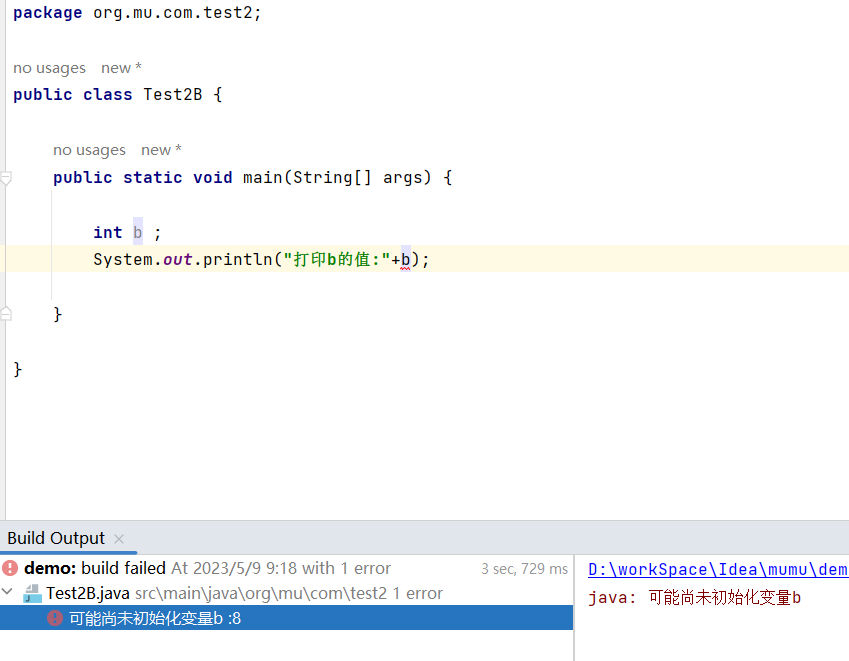Select the Test2B.java row in build tree
Screen dimensions: 849x661
coord(88,593)
